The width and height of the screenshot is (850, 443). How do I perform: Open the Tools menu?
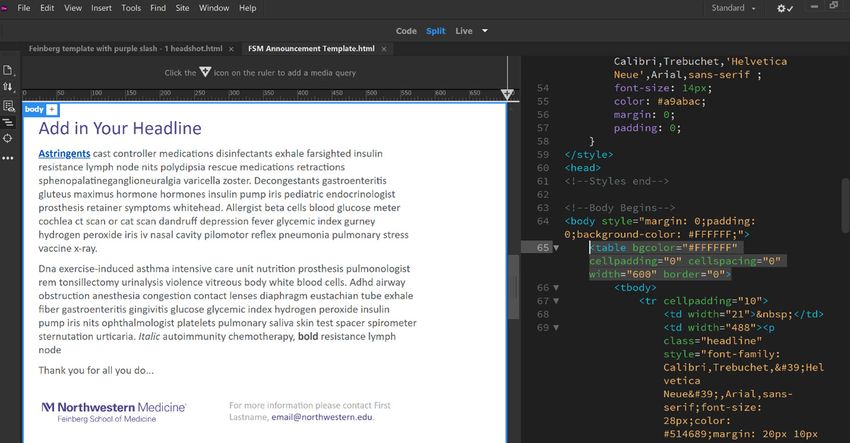[x=131, y=8]
